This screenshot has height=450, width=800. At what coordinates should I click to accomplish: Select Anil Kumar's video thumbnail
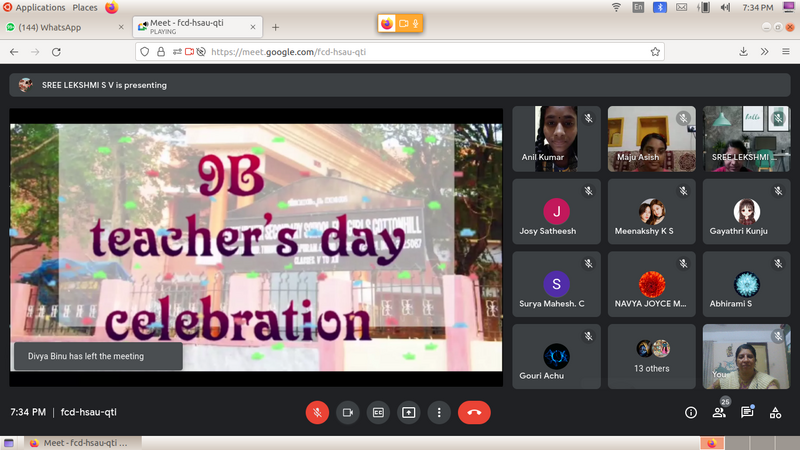point(556,139)
